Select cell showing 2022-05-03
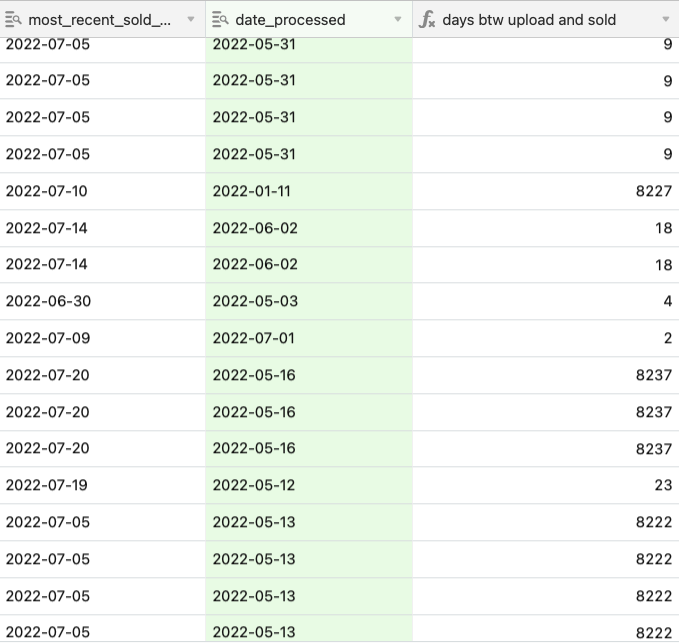The height and width of the screenshot is (643, 679). [x=309, y=301]
